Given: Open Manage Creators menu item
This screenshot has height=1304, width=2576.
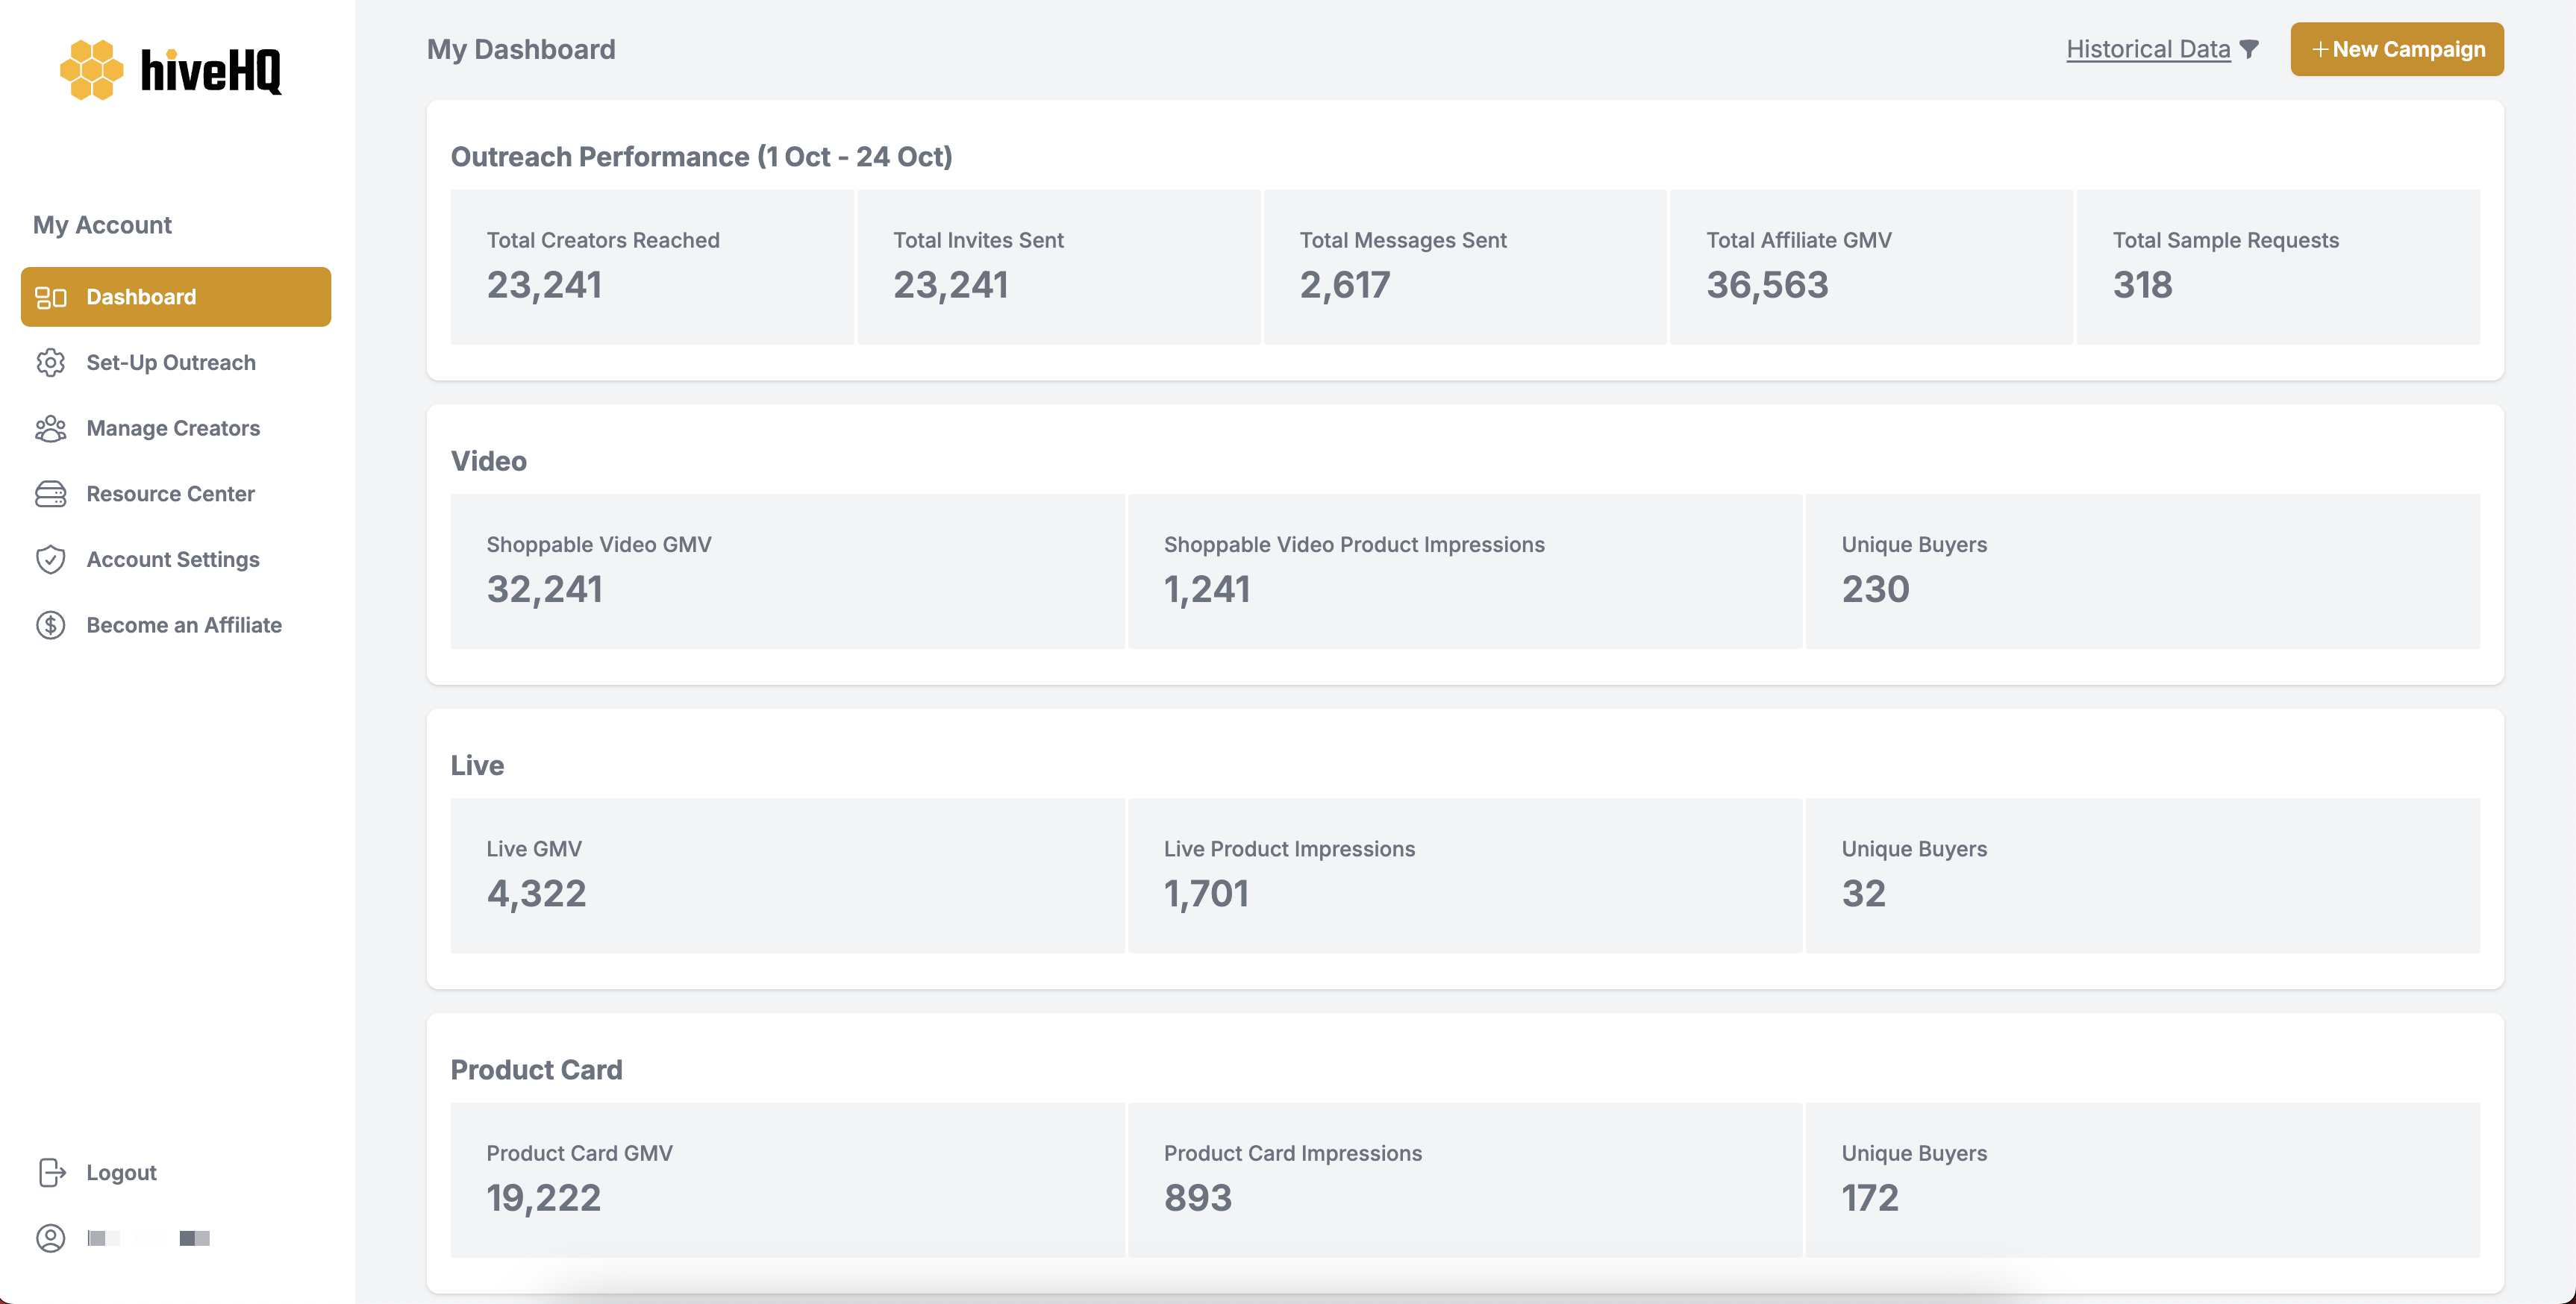Looking at the screenshot, I should (173, 428).
